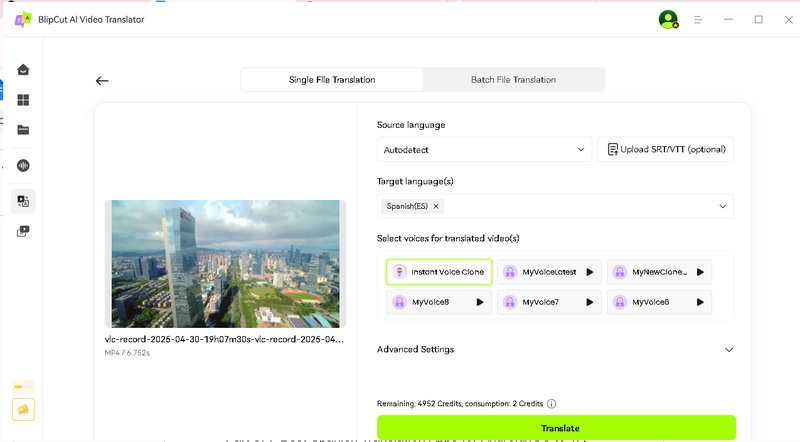The height and width of the screenshot is (442, 800).
Task: Open the hamburger menu in title bar
Action: tap(698, 19)
